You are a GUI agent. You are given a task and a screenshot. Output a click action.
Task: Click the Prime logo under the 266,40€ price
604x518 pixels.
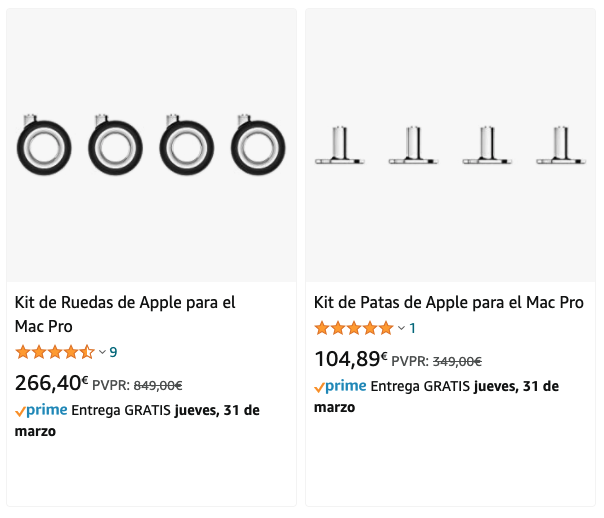41,410
